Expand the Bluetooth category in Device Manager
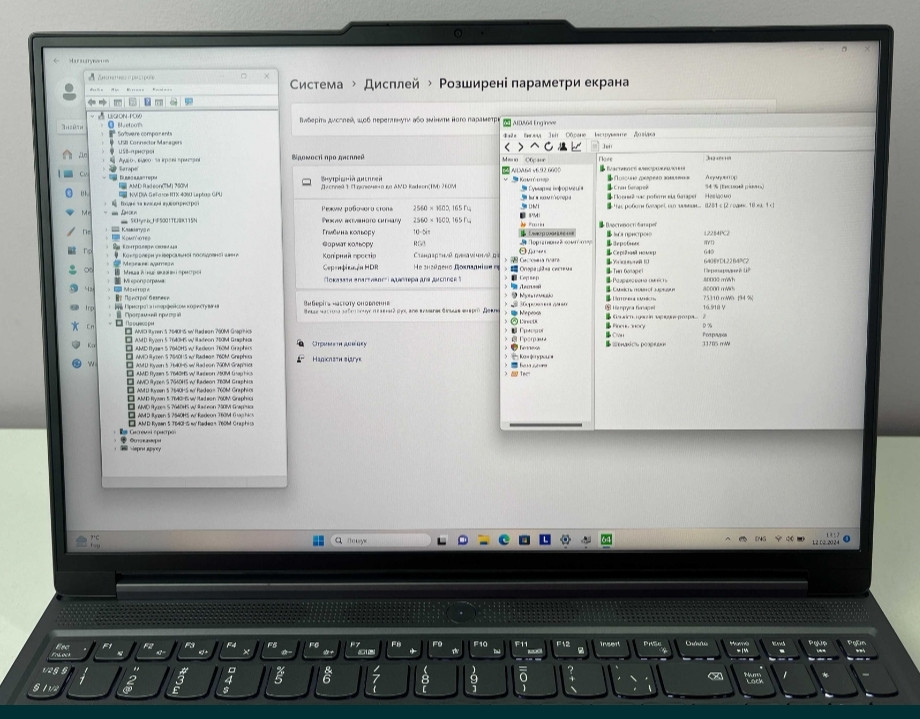The width and height of the screenshot is (920, 719). 103,125
